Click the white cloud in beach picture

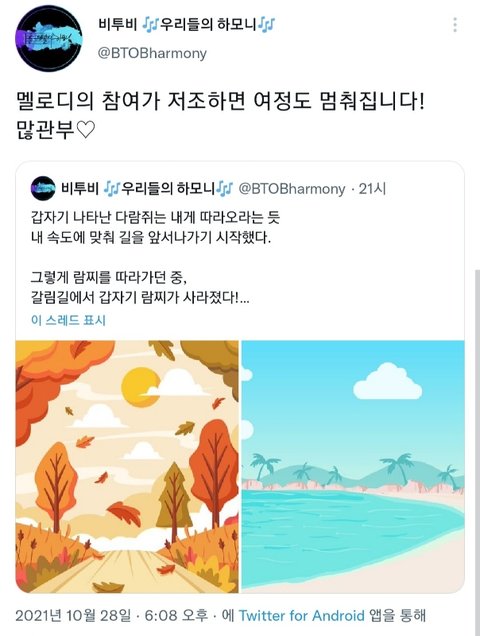click(x=387, y=381)
